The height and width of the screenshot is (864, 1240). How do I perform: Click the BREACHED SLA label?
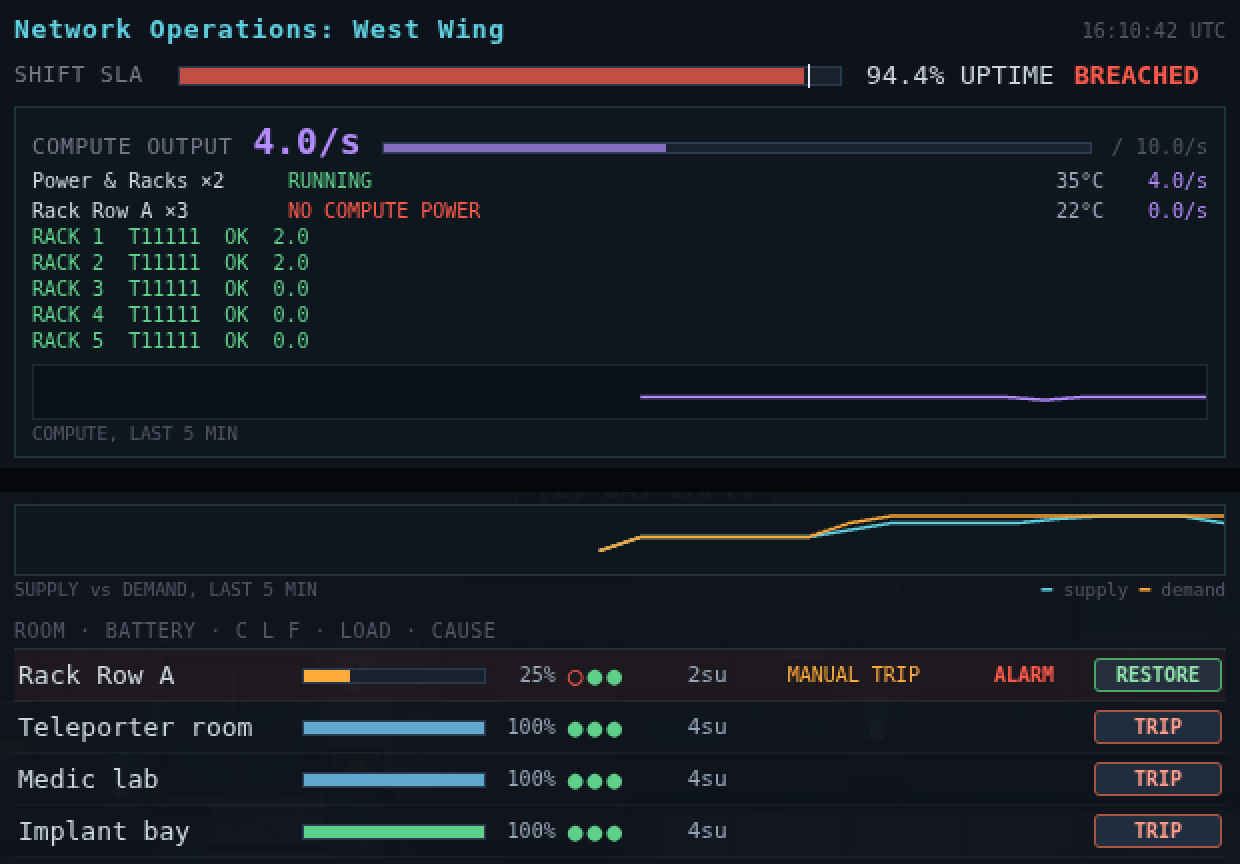point(1136,76)
